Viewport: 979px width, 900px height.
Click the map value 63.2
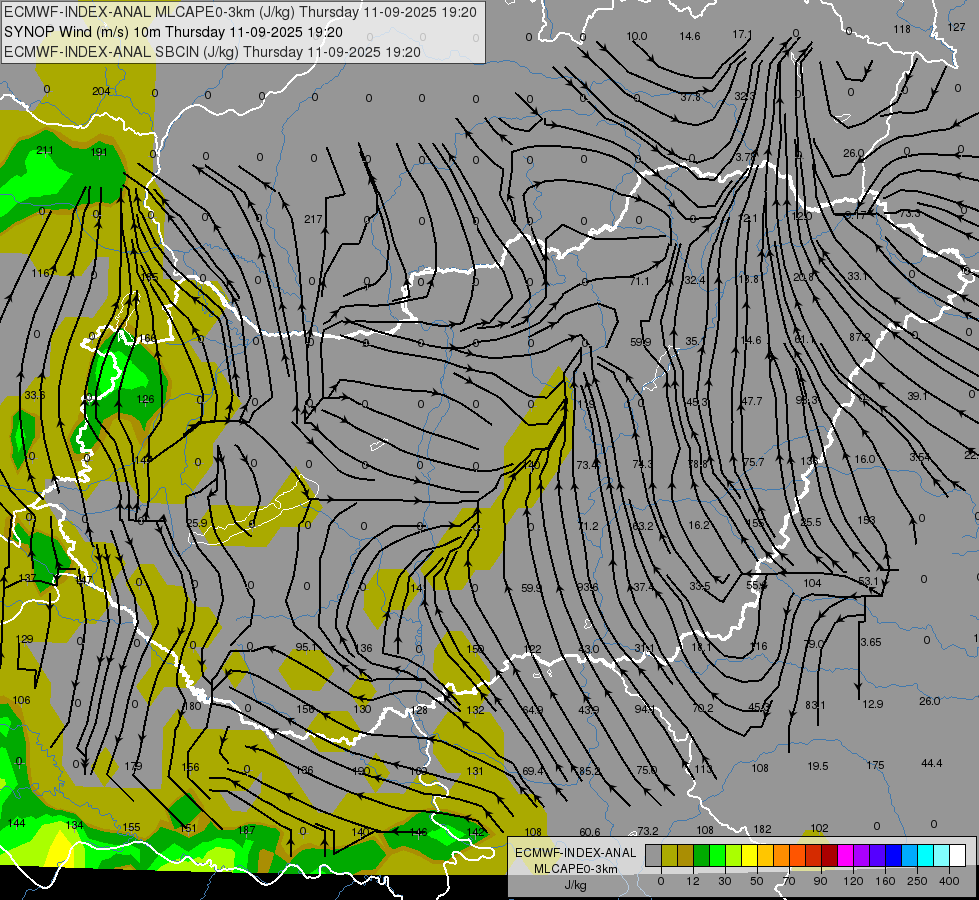tap(643, 526)
